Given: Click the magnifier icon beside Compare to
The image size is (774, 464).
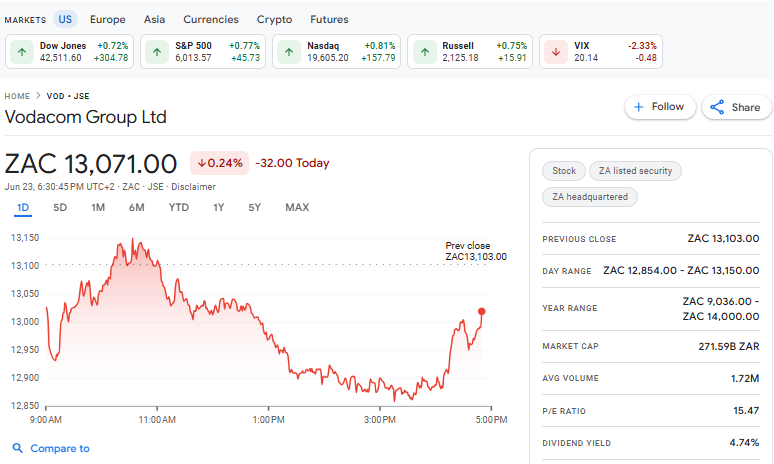Looking at the screenshot, I should click(17, 448).
